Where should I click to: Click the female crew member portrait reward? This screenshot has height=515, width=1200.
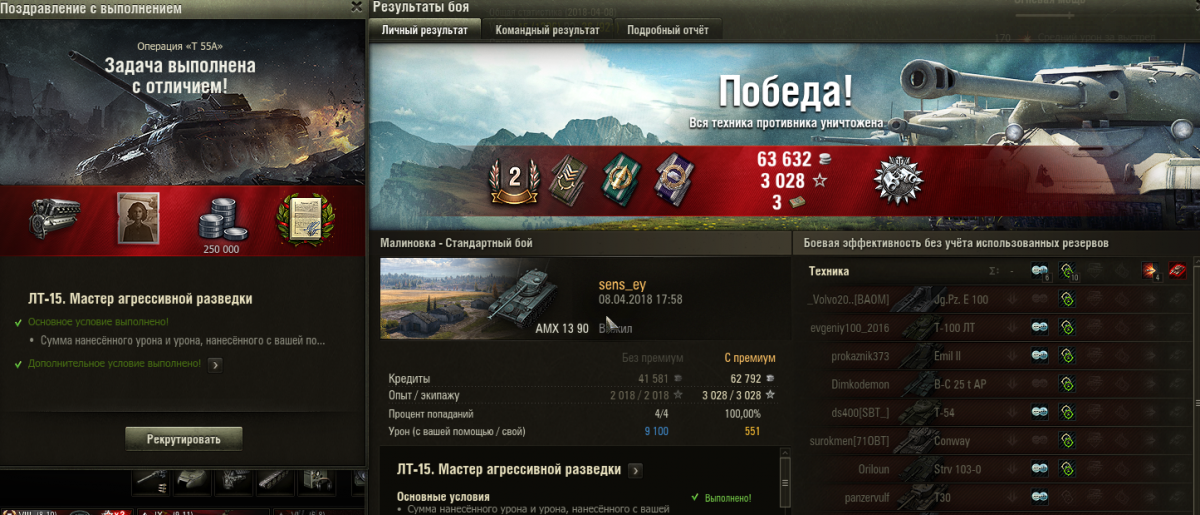tap(138, 218)
